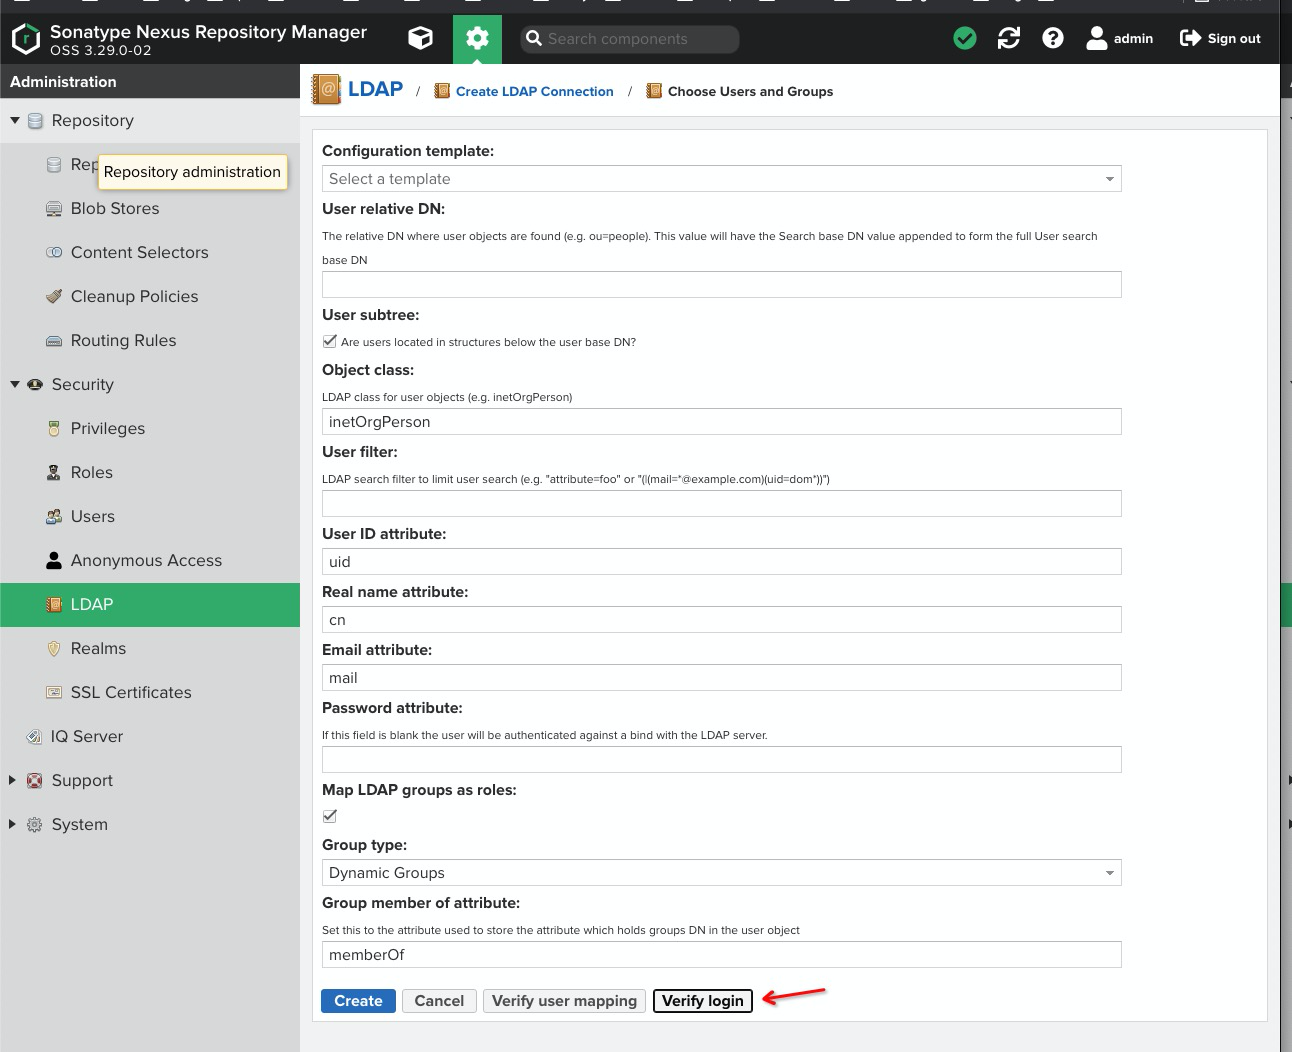Click the Group member of attribute field
This screenshot has height=1052, width=1292.
(x=722, y=955)
